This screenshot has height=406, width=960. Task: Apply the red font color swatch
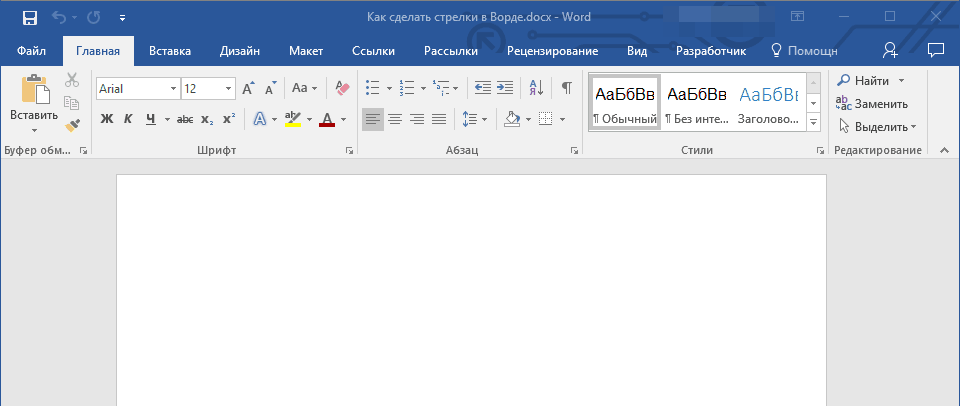coord(326,119)
